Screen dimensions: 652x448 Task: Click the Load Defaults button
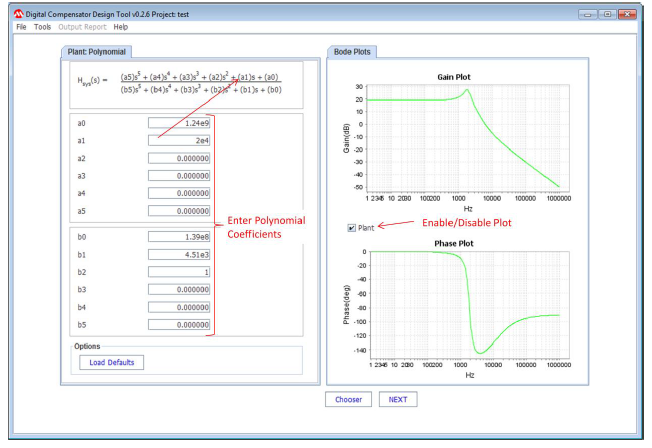112,362
